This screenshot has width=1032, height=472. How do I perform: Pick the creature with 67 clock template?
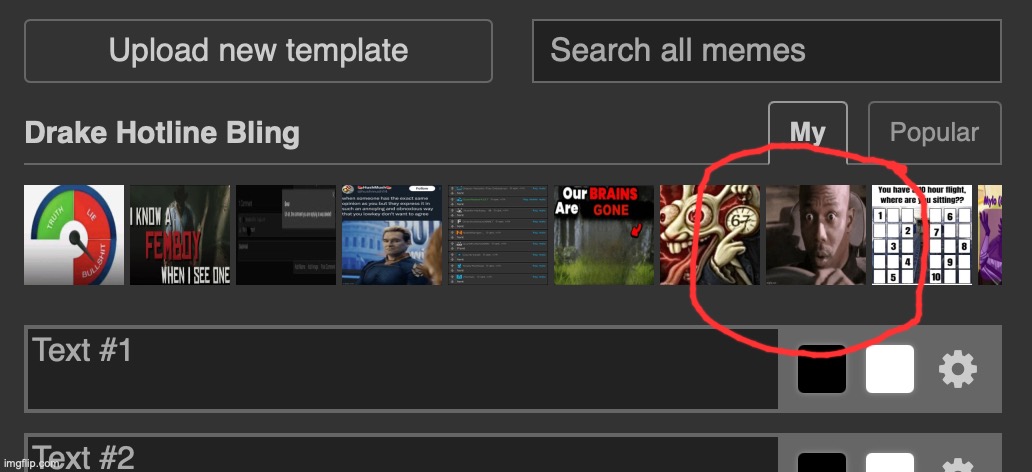(710, 235)
